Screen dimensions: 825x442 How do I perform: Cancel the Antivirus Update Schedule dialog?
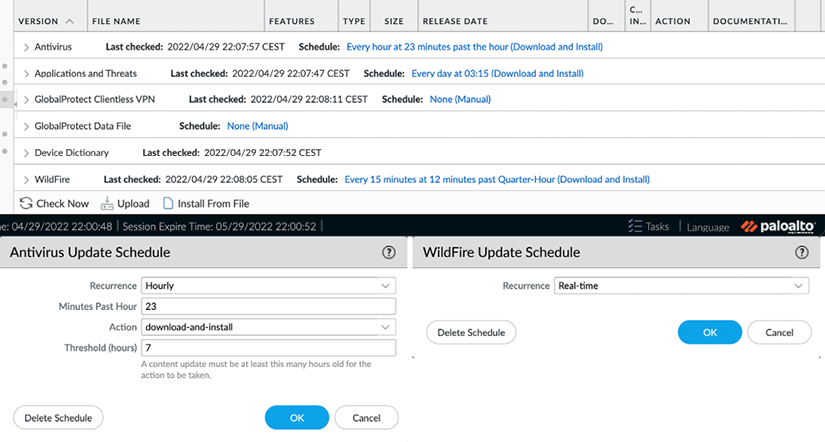pos(366,418)
